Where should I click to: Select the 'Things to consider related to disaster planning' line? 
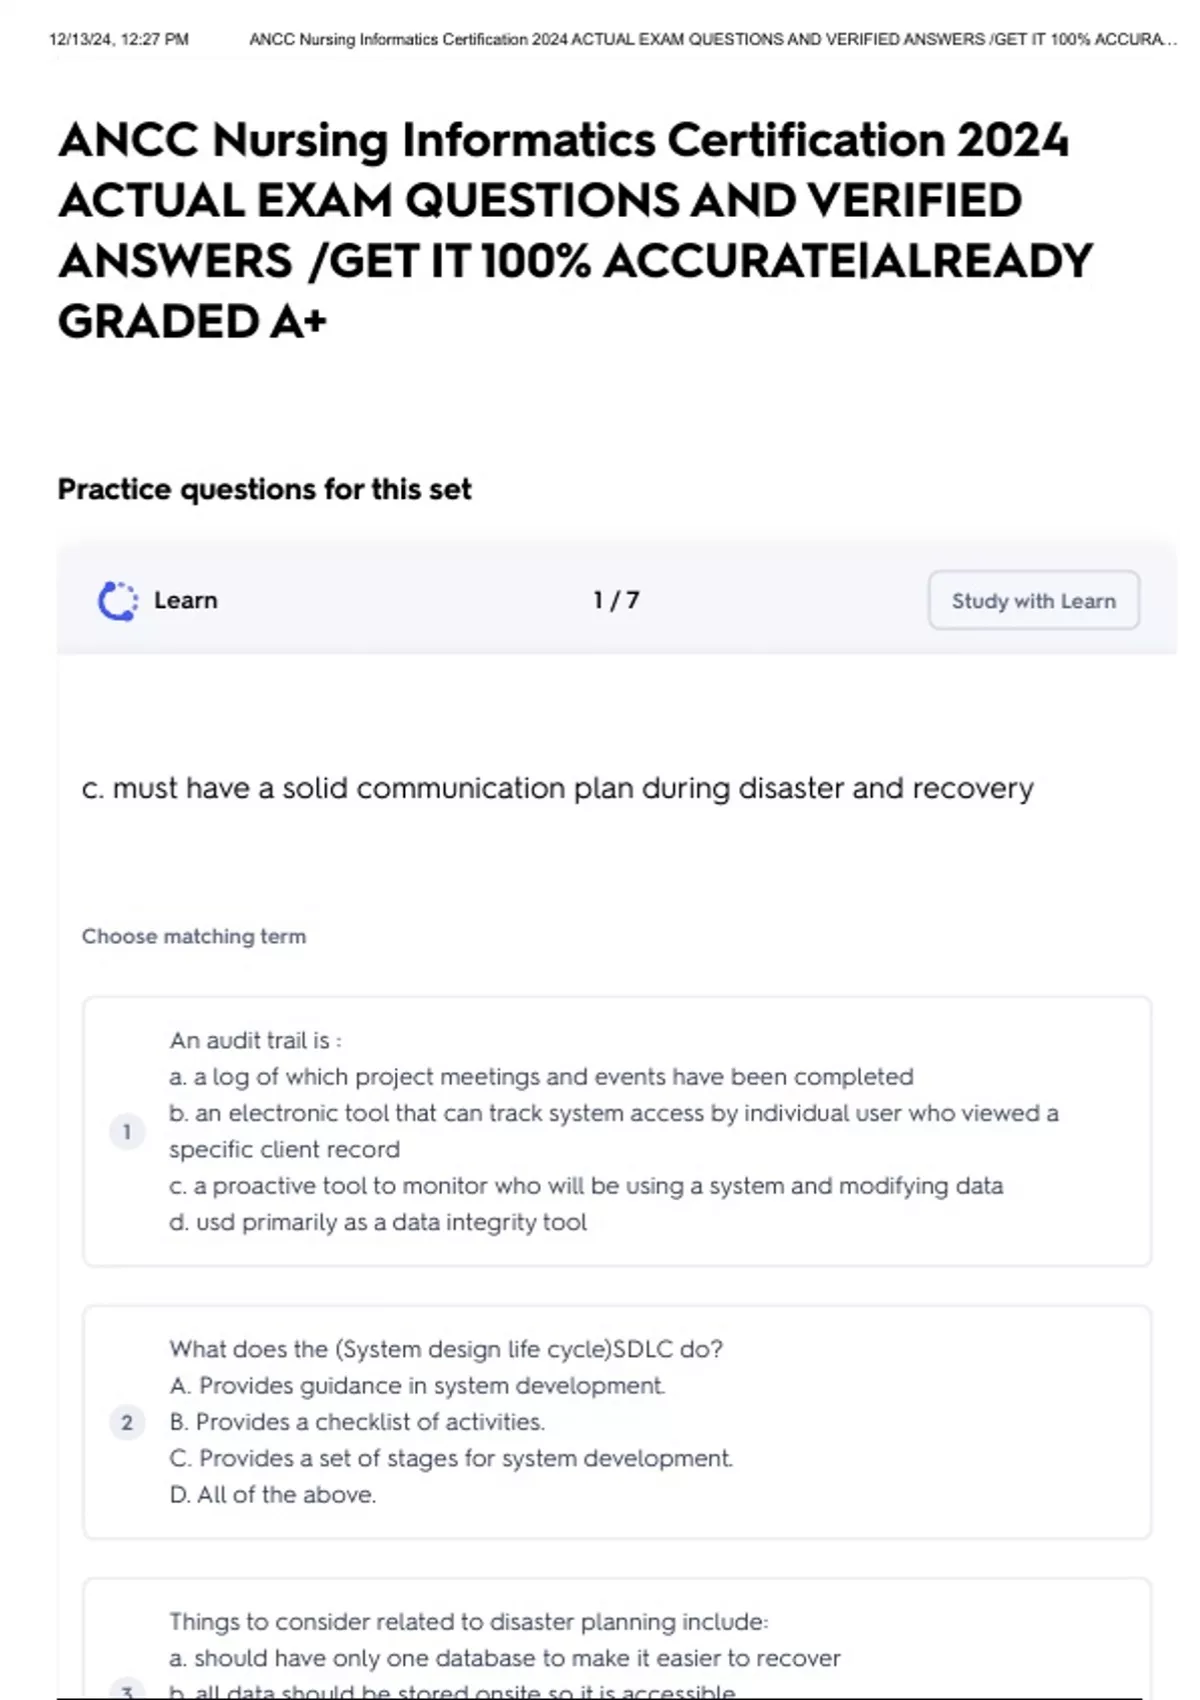pos(468,1621)
